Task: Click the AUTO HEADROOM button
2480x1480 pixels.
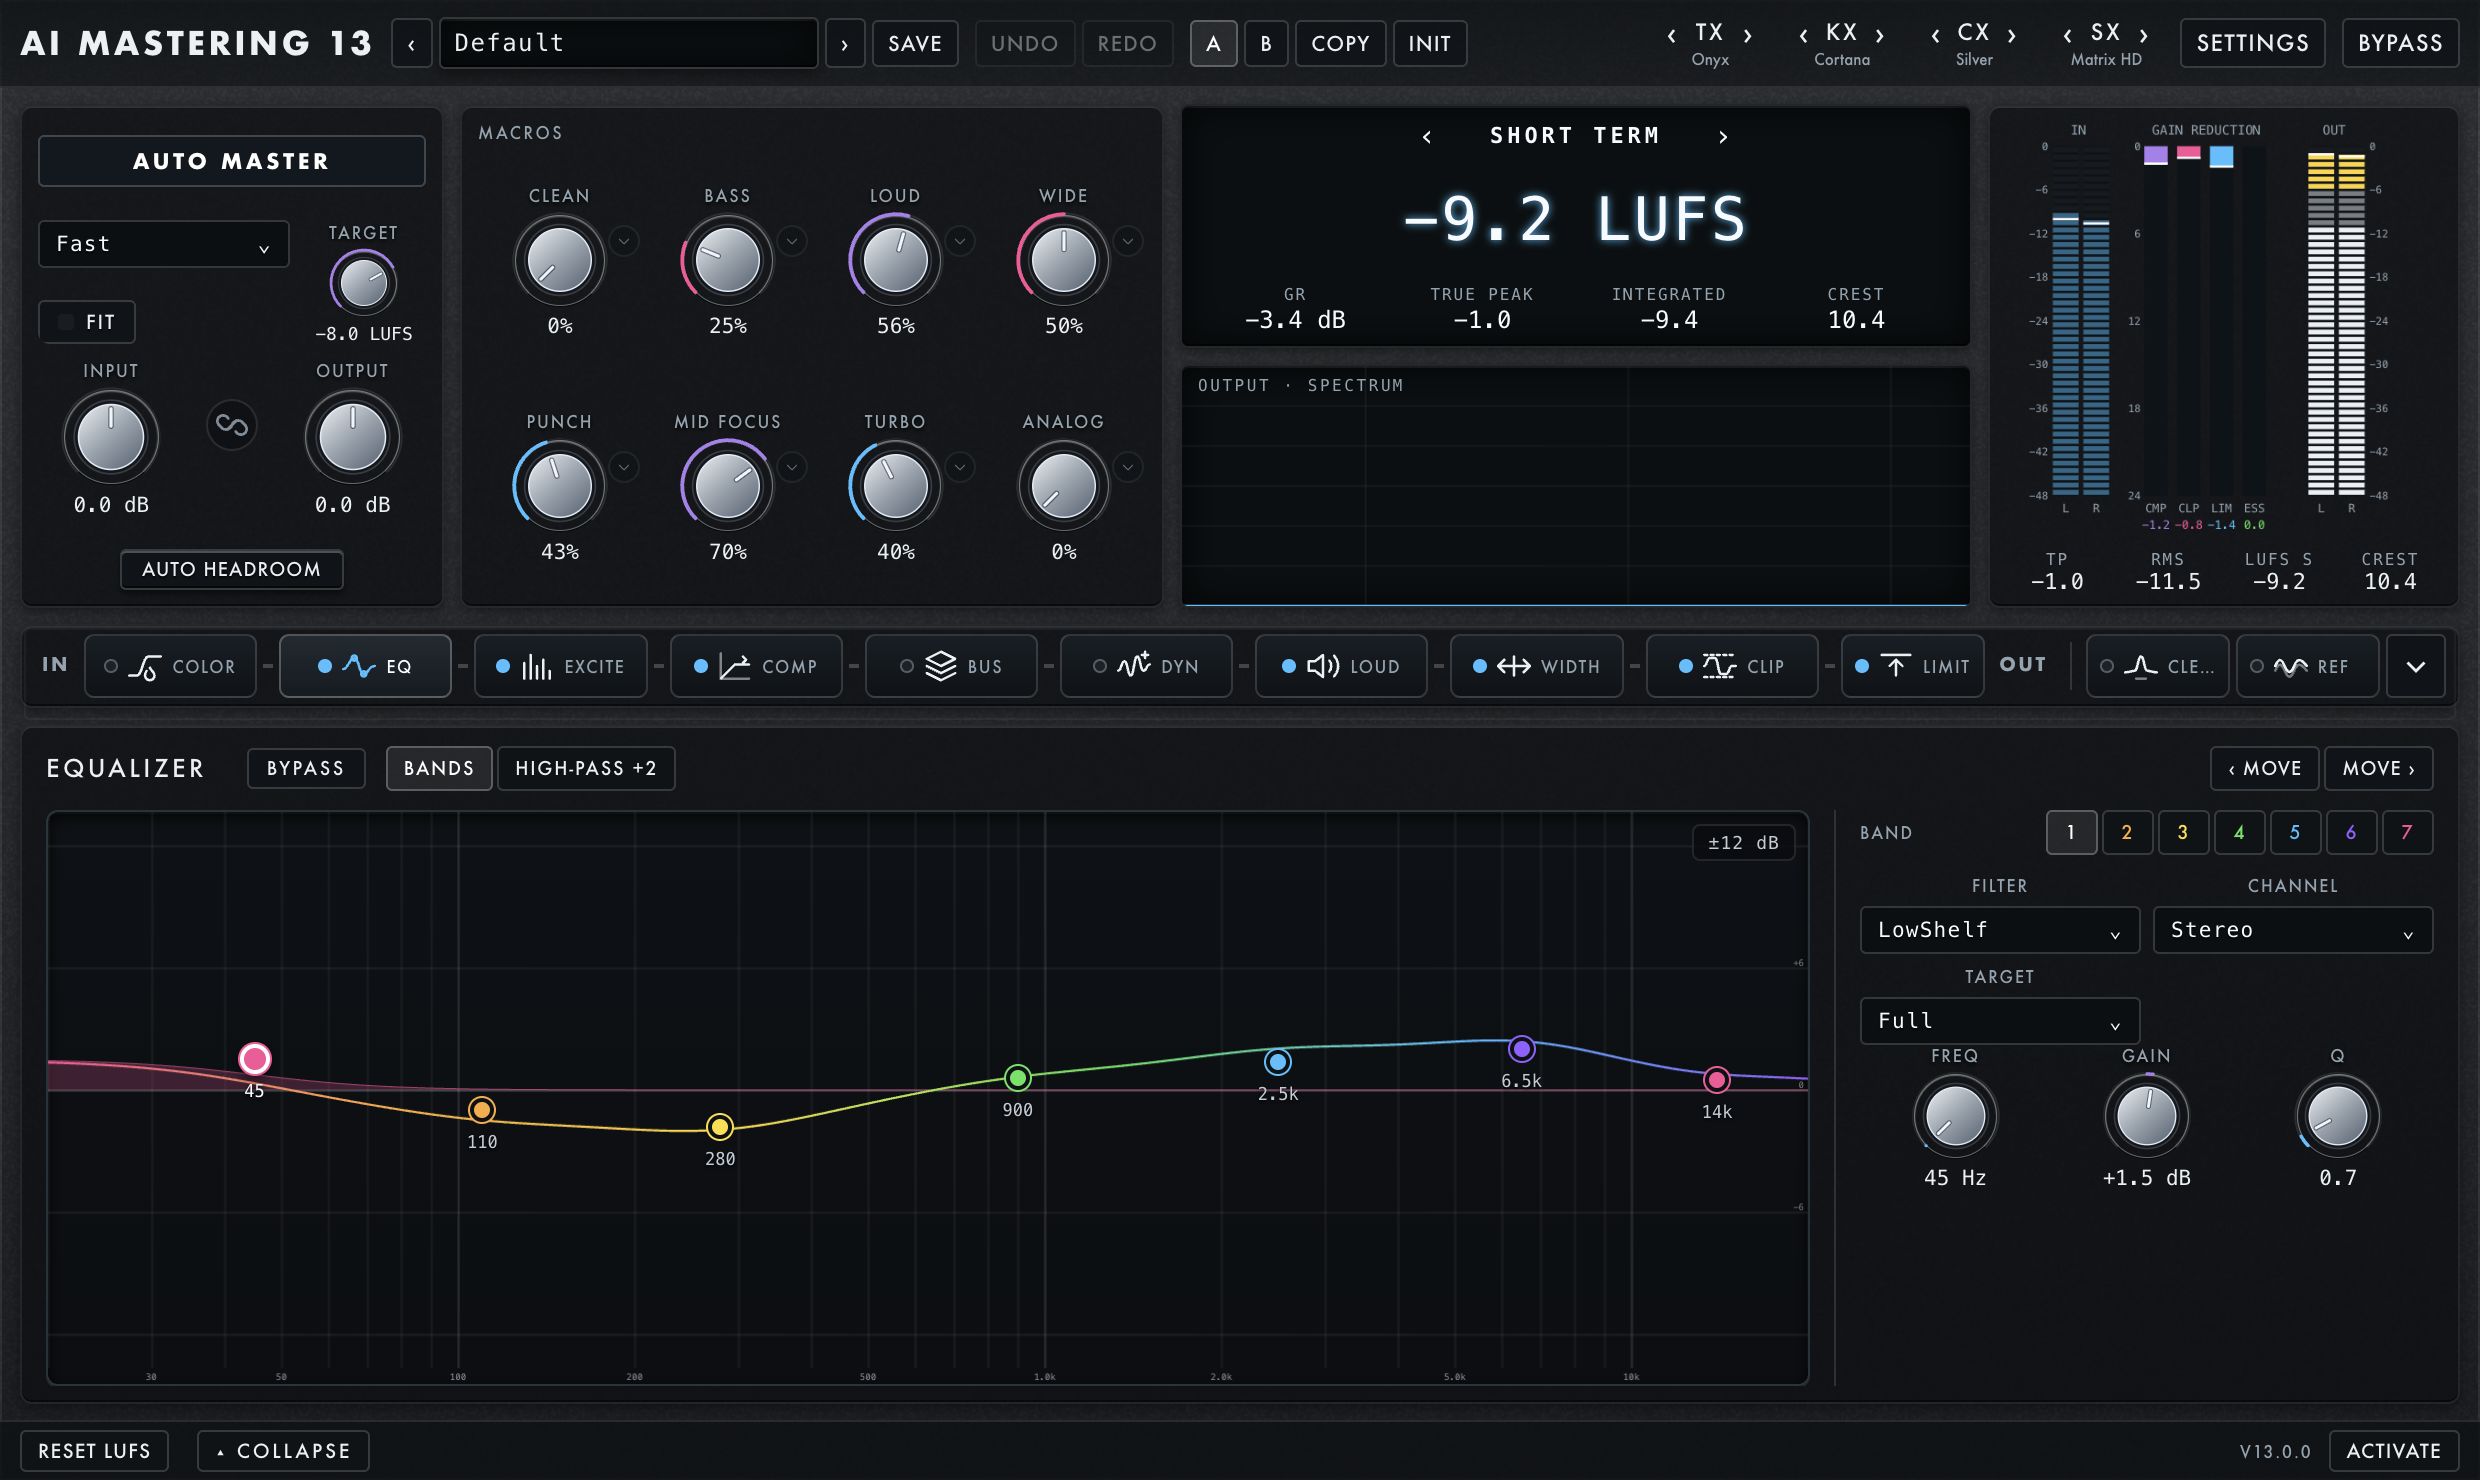Action: click(232, 569)
